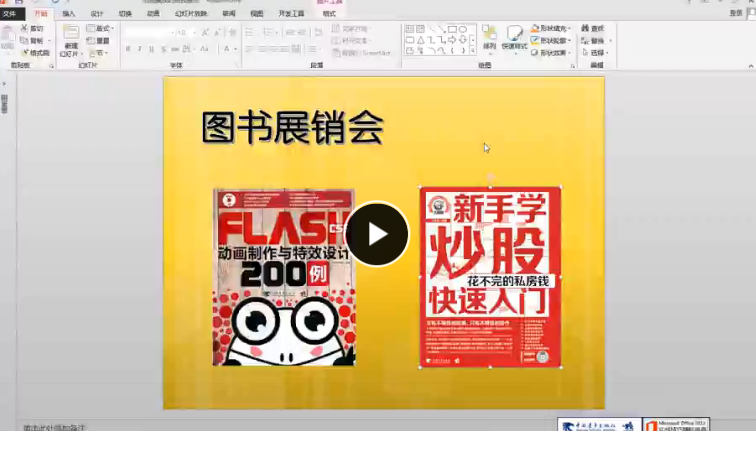Open the 开发工具 (Developer) tab
Viewport: 756px width, 454px height.
(291, 13)
